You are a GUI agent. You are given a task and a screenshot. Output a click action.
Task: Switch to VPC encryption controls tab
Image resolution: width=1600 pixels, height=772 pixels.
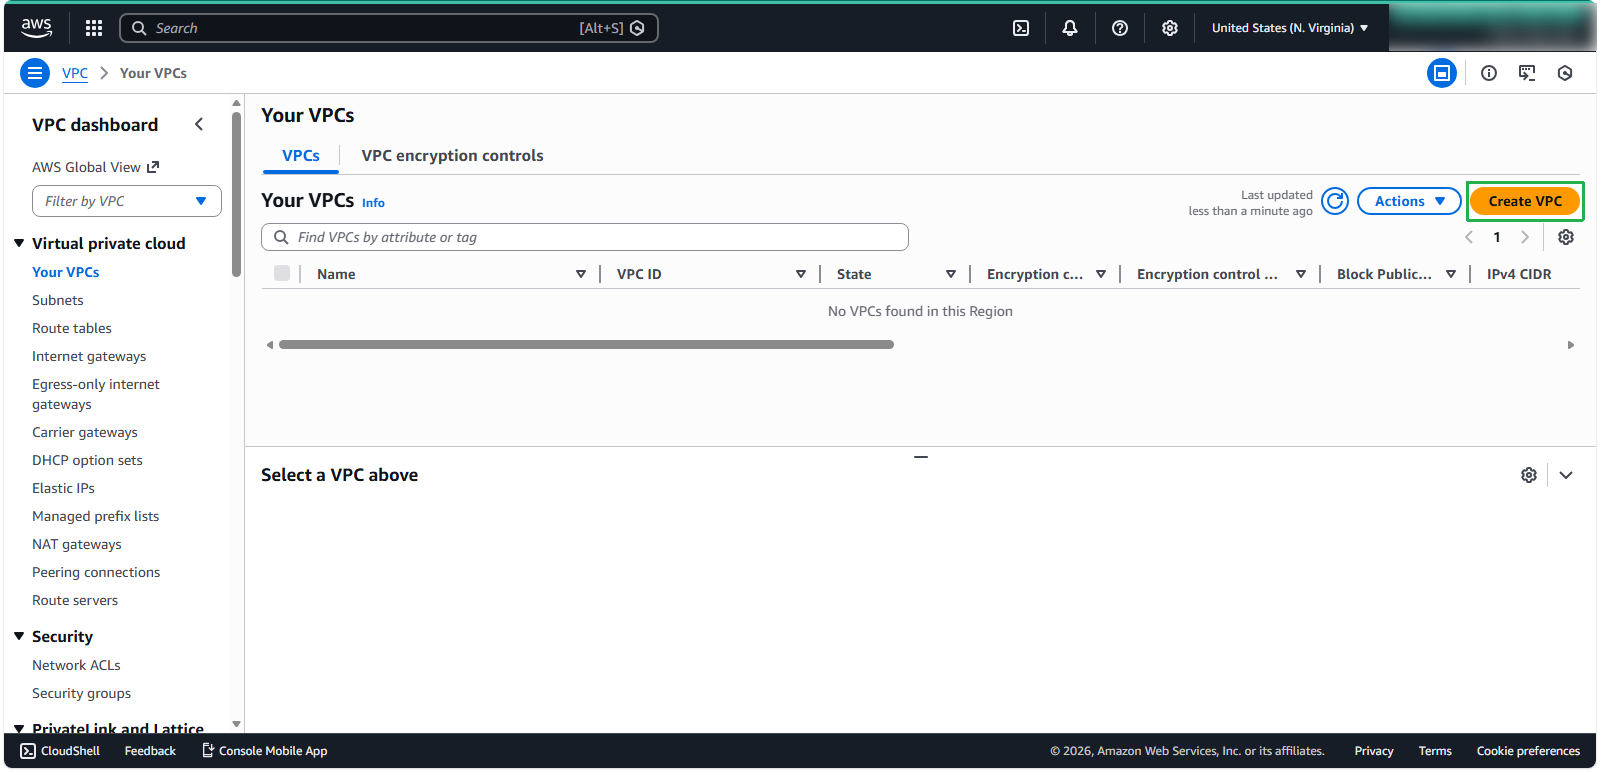[x=452, y=156]
